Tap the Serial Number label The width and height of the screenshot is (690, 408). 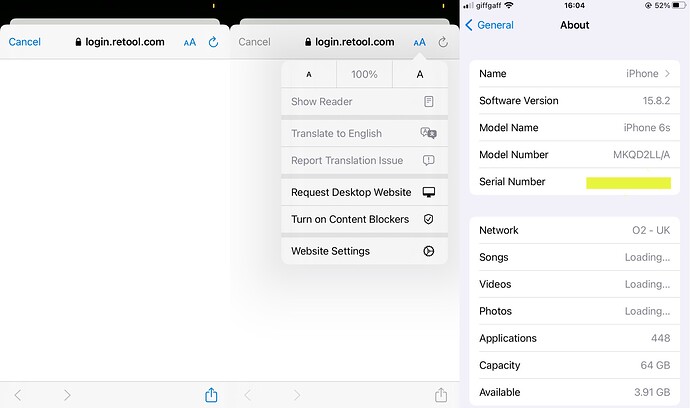pos(512,181)
